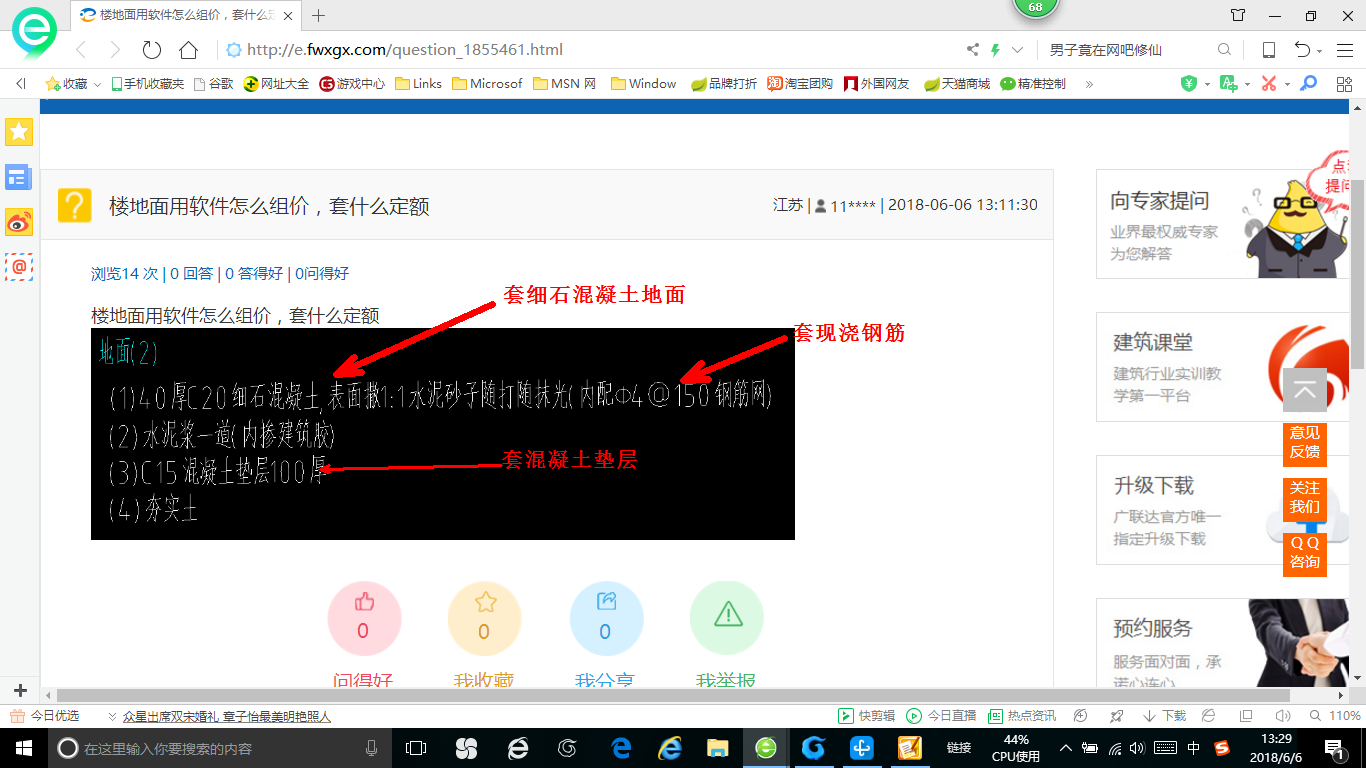Viewport: 1366px width, 768px height.
Task: Click the sidebar star favorites icon
Action: click(x=19, y=132)
